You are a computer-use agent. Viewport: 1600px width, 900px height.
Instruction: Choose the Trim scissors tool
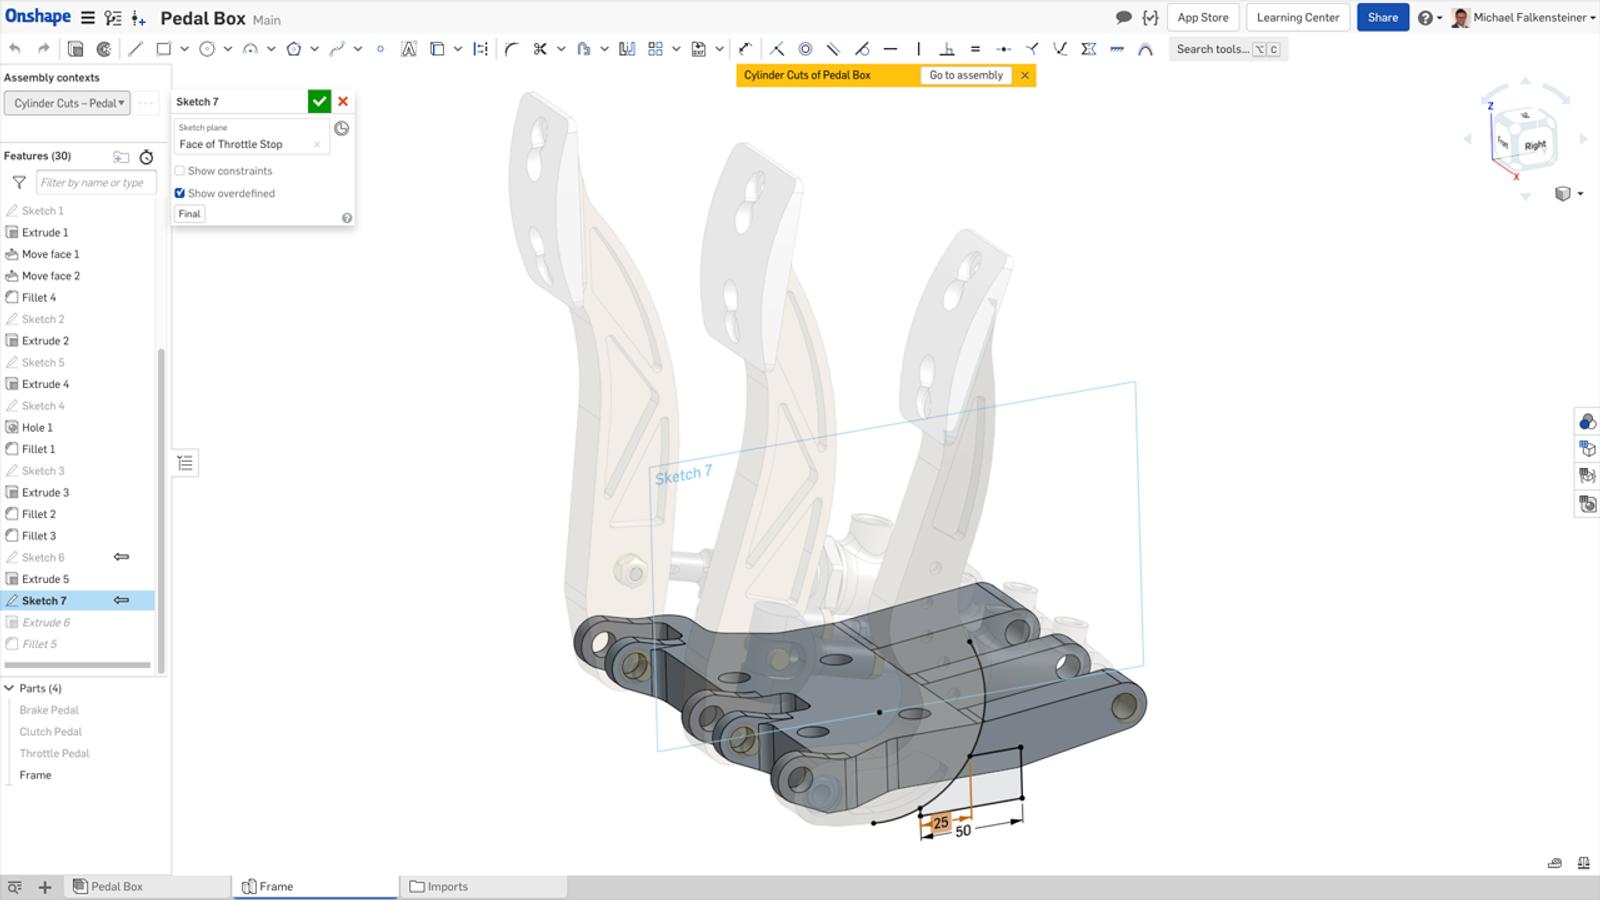(x=540, y=49)
